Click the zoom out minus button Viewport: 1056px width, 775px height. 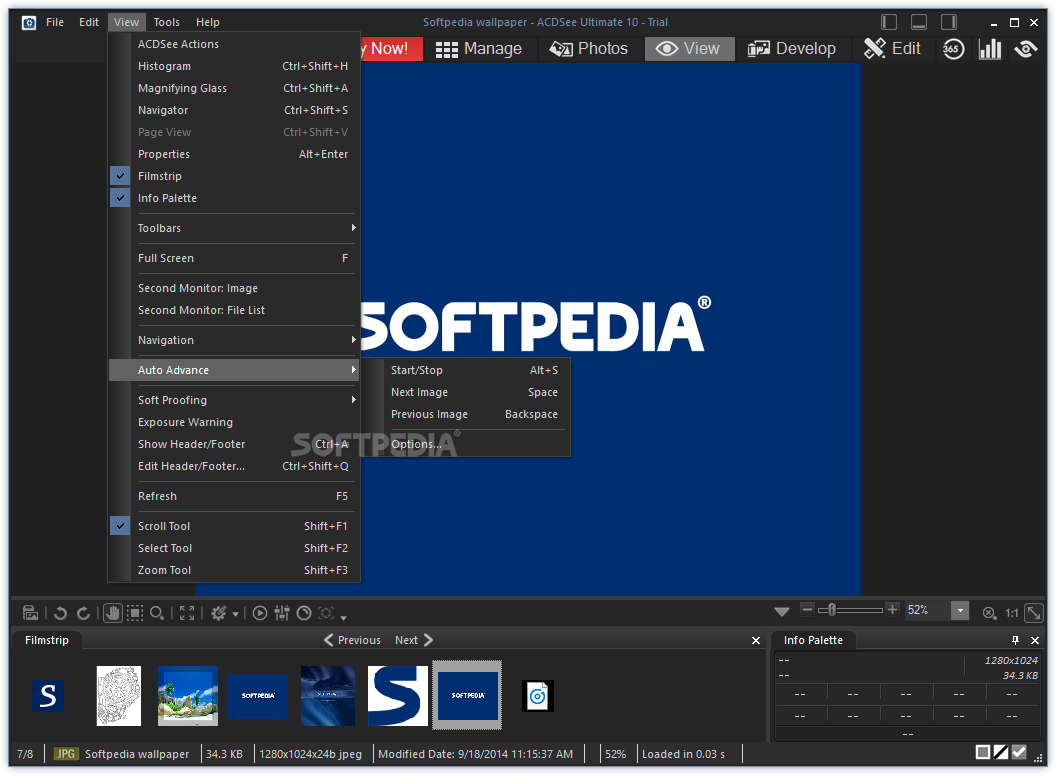(807, 609)
